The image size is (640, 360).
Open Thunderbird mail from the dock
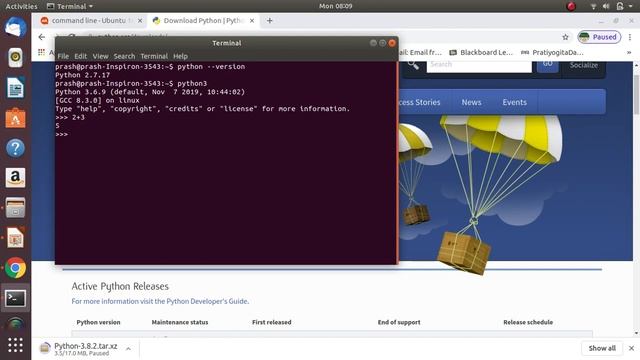[x=16, y=28]
